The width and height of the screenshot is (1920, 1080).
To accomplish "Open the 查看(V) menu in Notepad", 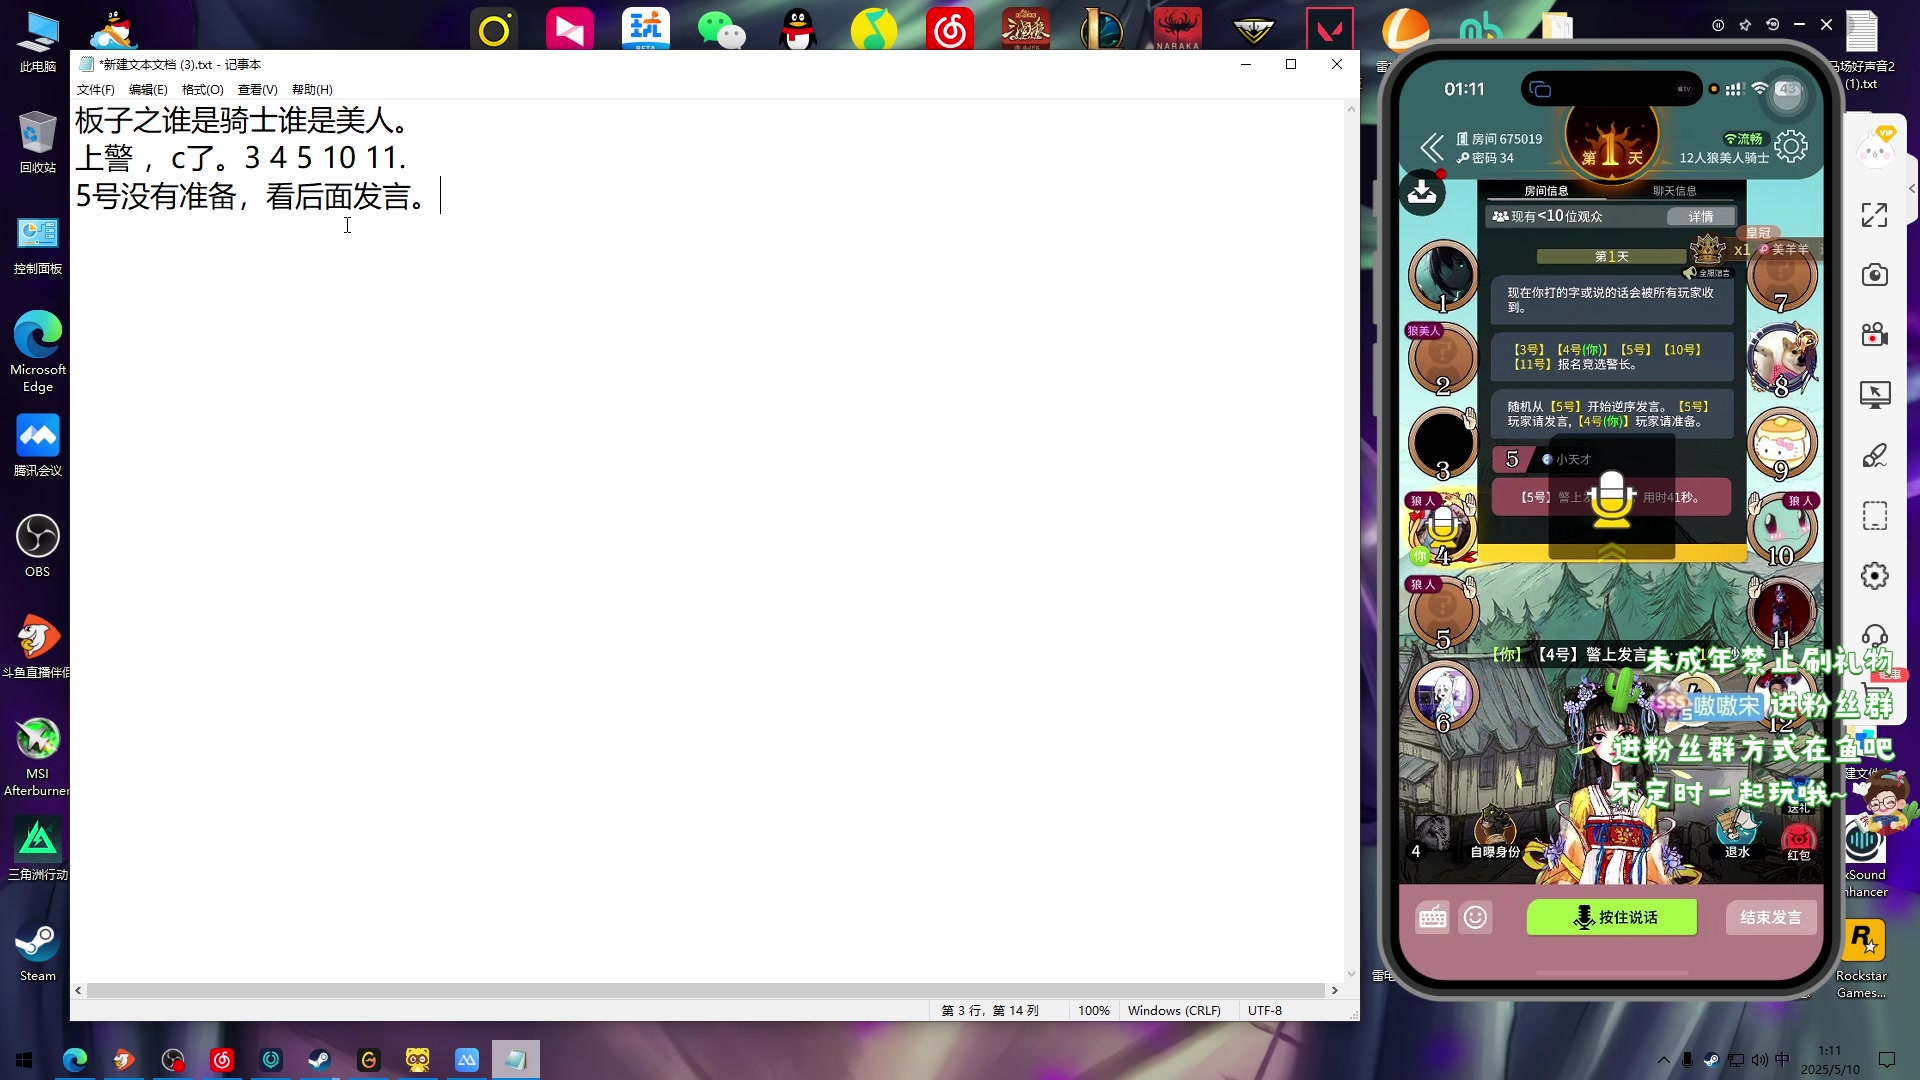I will coord(257,90).
